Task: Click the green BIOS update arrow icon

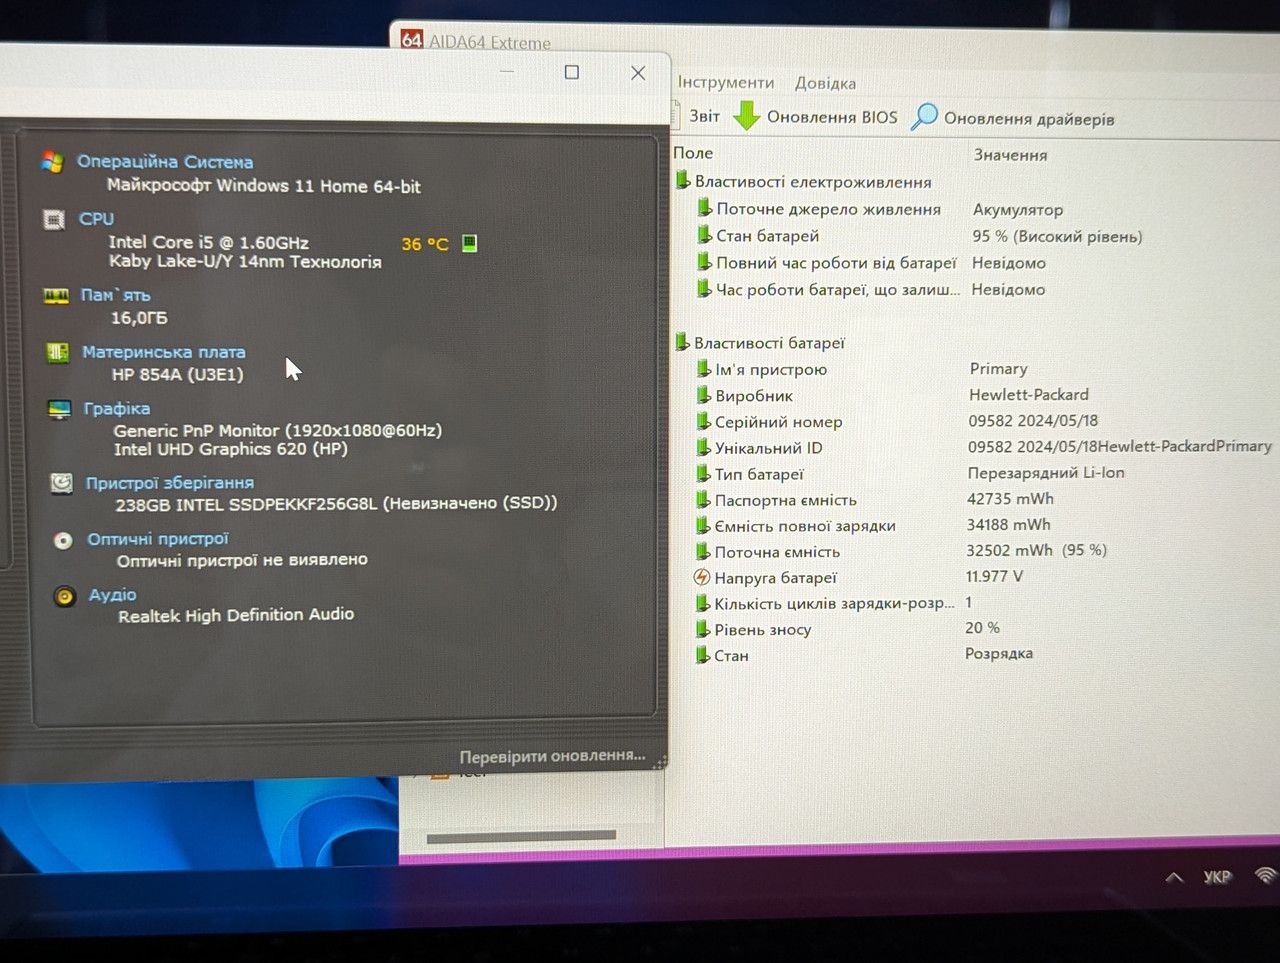Action: tap(746, 116)
